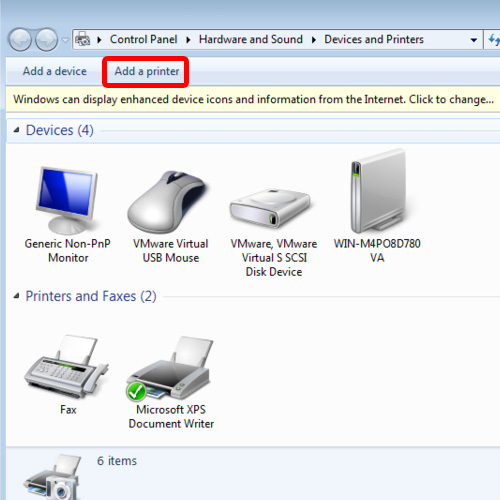Image resolution: width=500 pixels, height=500 pixels.
Task: Click the yellow enhanced device icons information bar
Action: [x=253, y=99]
